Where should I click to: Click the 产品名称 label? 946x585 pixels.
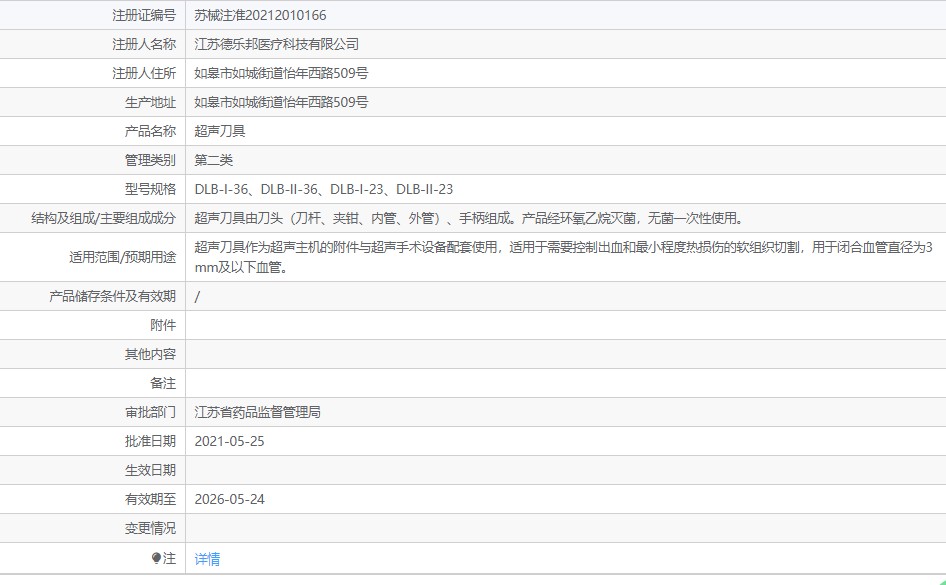point(150,131)
